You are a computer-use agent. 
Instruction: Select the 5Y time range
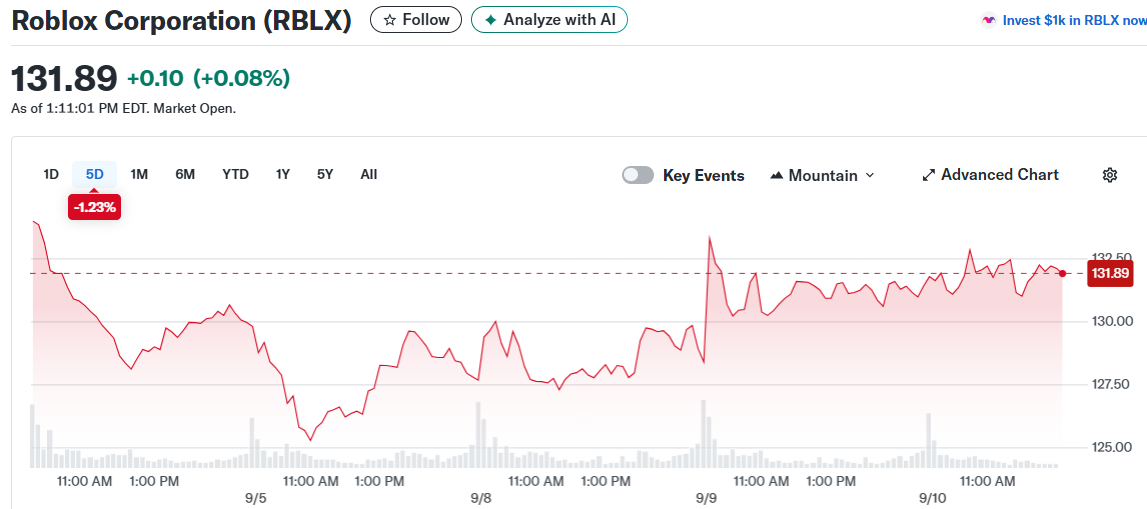point(325,174)
